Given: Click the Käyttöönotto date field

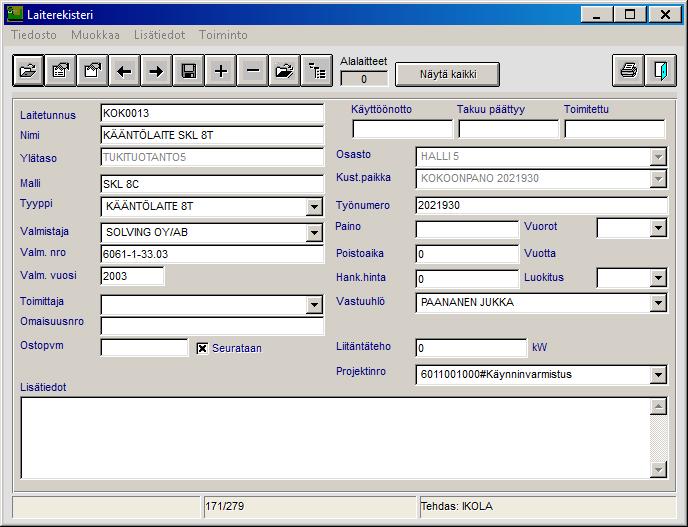Looking at the screenshot, I should [x=402, y=129].
